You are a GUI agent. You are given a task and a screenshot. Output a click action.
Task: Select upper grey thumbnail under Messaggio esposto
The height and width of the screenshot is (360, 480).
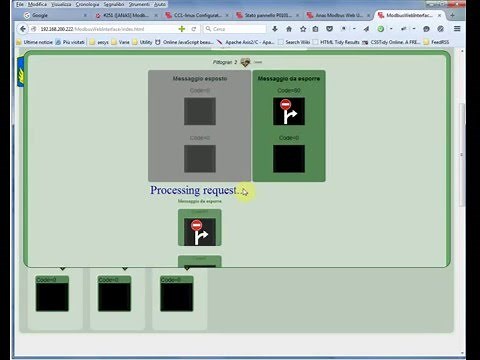click(x=200, y=111)
